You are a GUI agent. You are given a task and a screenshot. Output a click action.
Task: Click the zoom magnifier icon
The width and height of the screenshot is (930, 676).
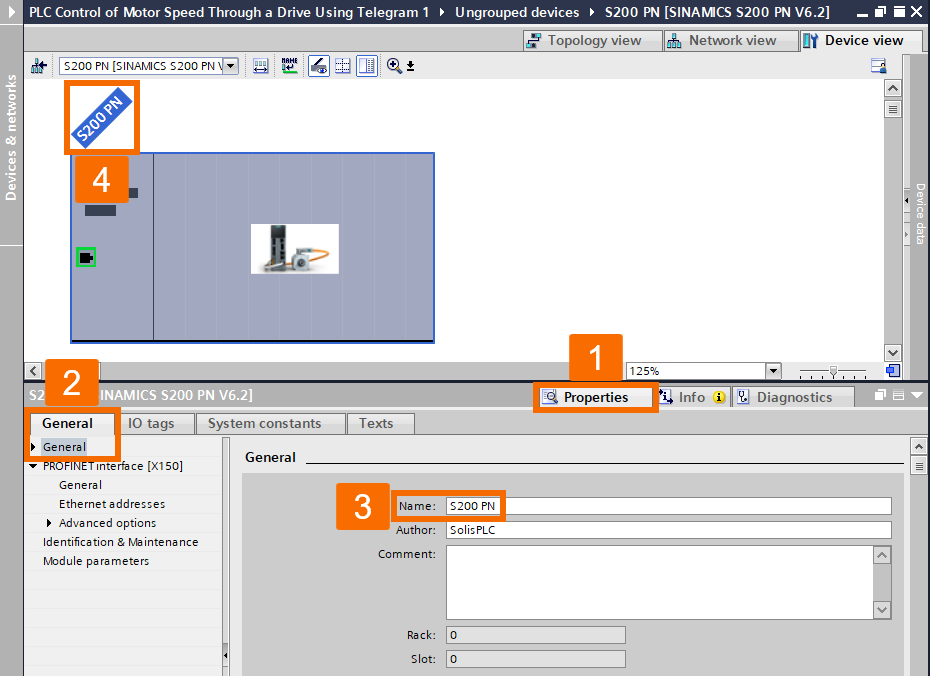(x=394, y=65)
